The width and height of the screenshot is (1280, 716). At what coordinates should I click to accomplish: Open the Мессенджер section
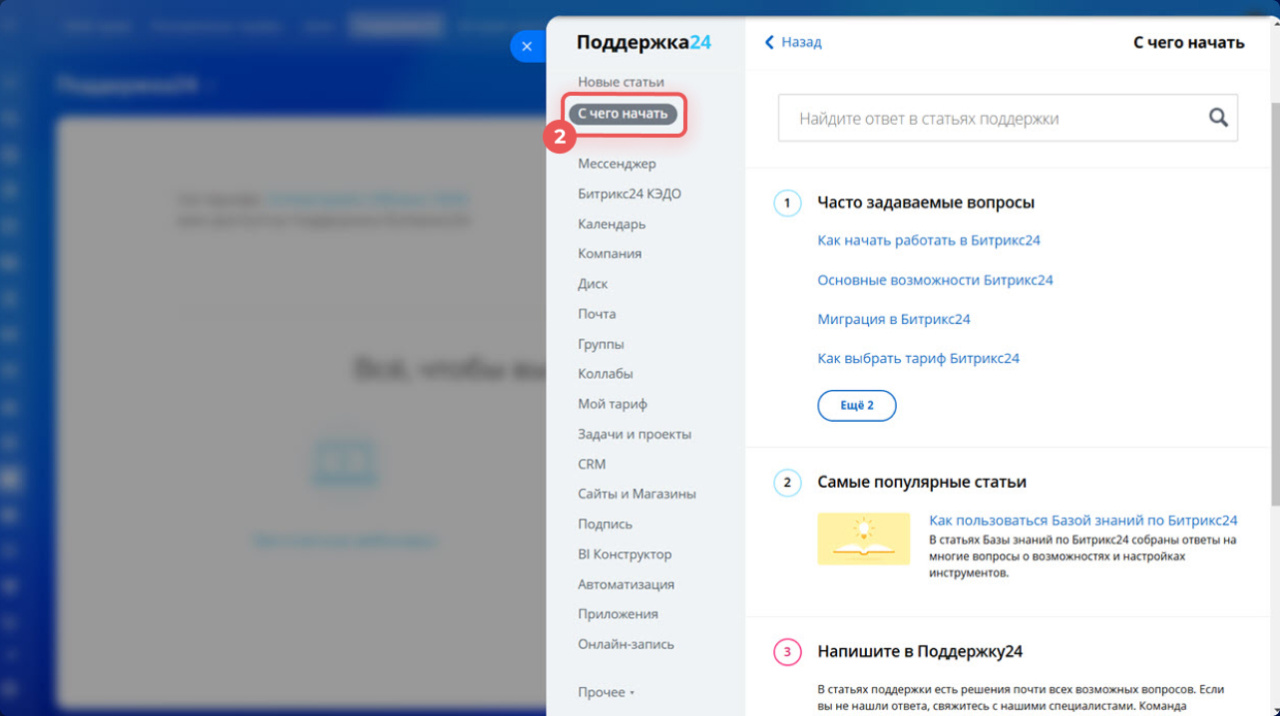pyautogui.click(x=617, y=163)
